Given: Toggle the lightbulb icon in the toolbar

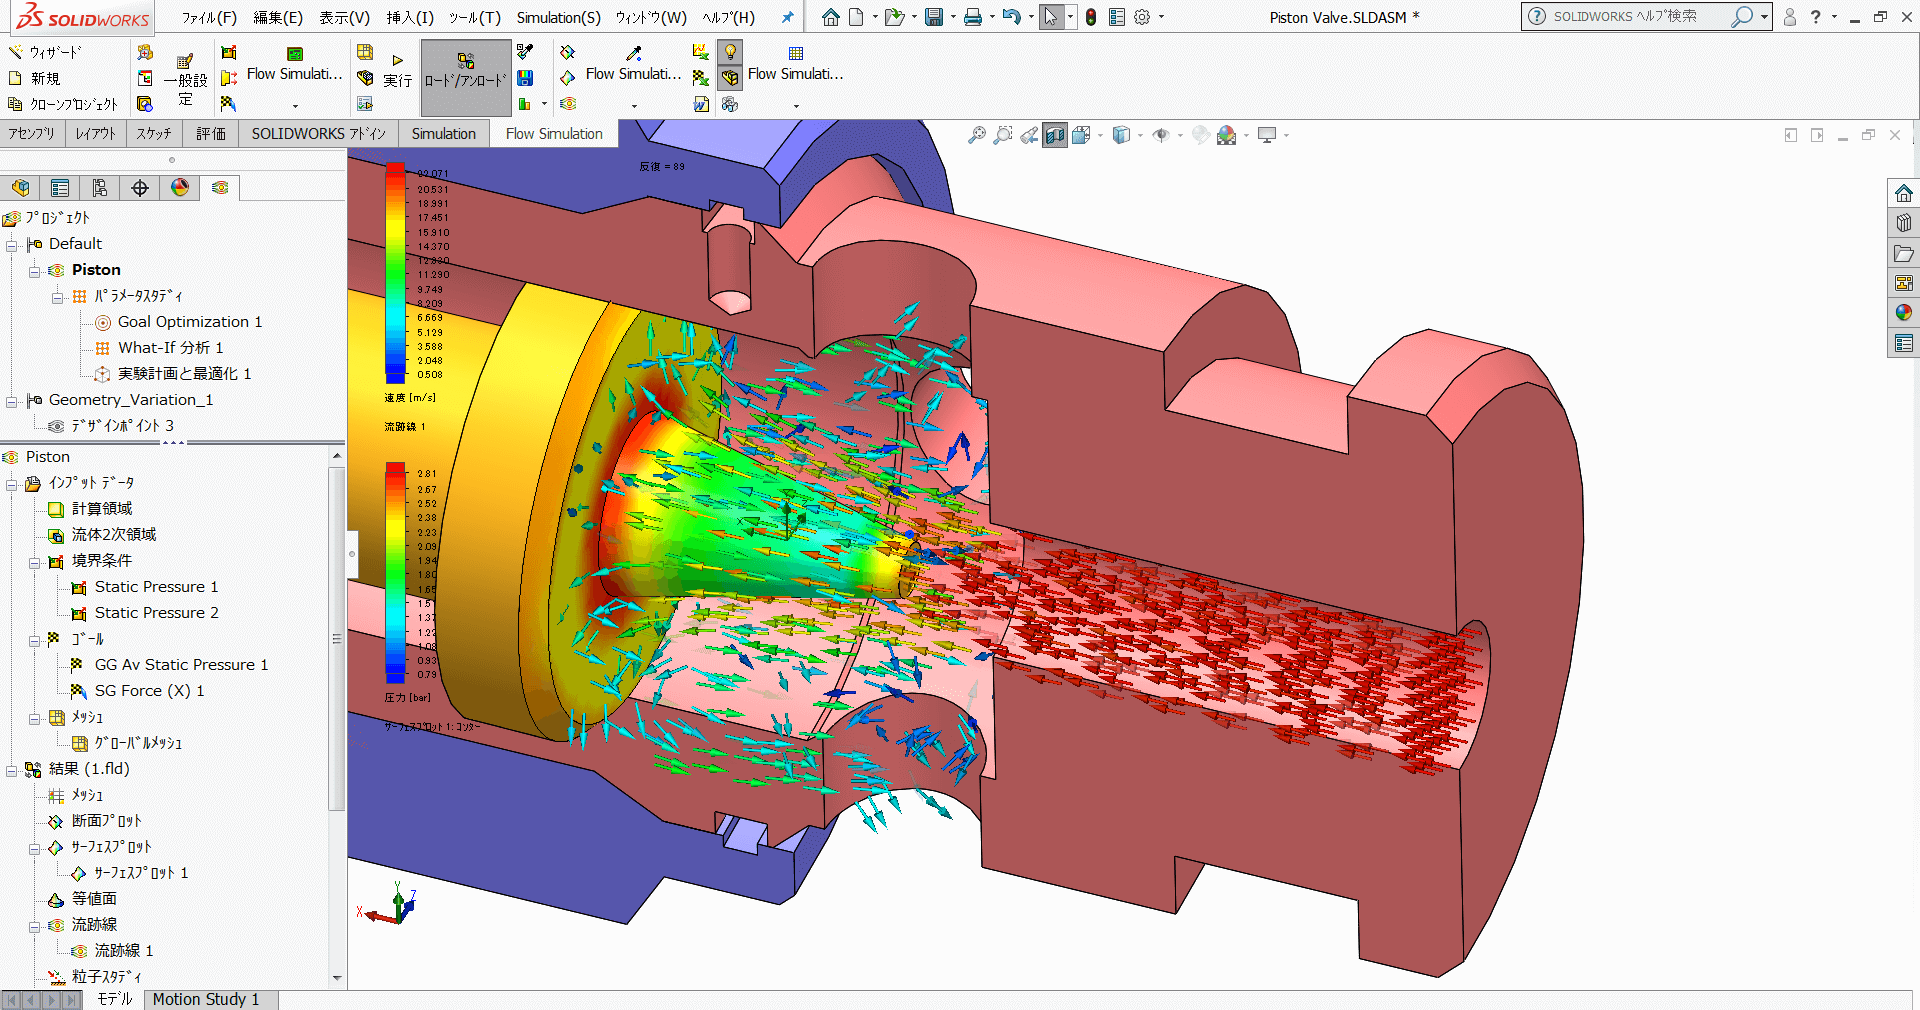Looking at the screenshot, I should point(730,52).
